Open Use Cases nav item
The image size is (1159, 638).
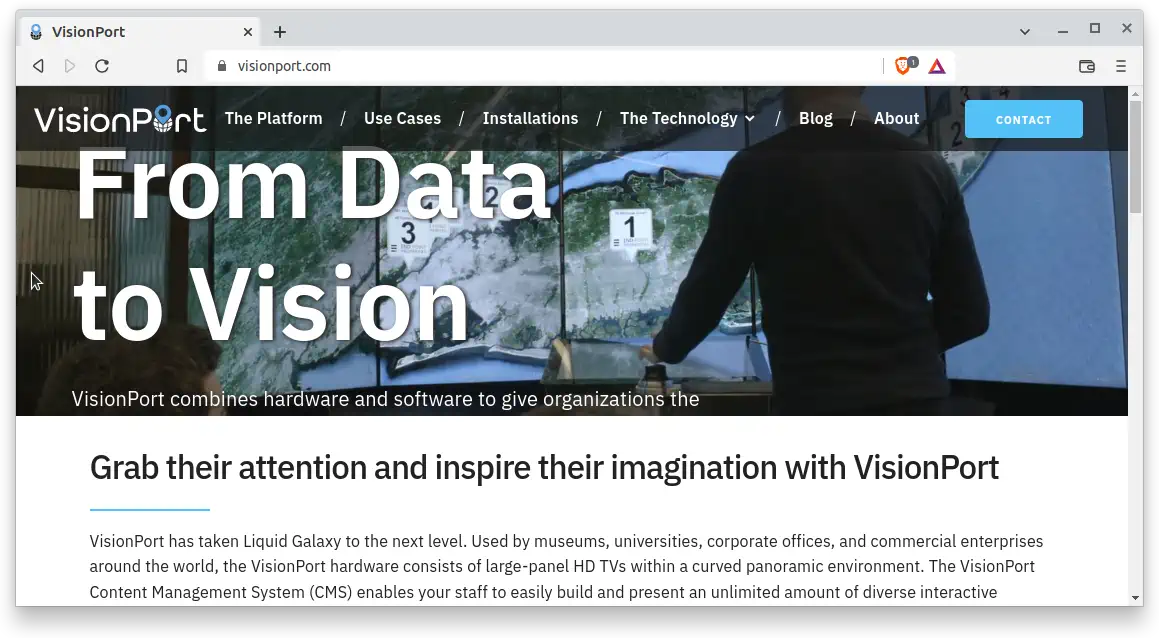[x=402, y=118]
